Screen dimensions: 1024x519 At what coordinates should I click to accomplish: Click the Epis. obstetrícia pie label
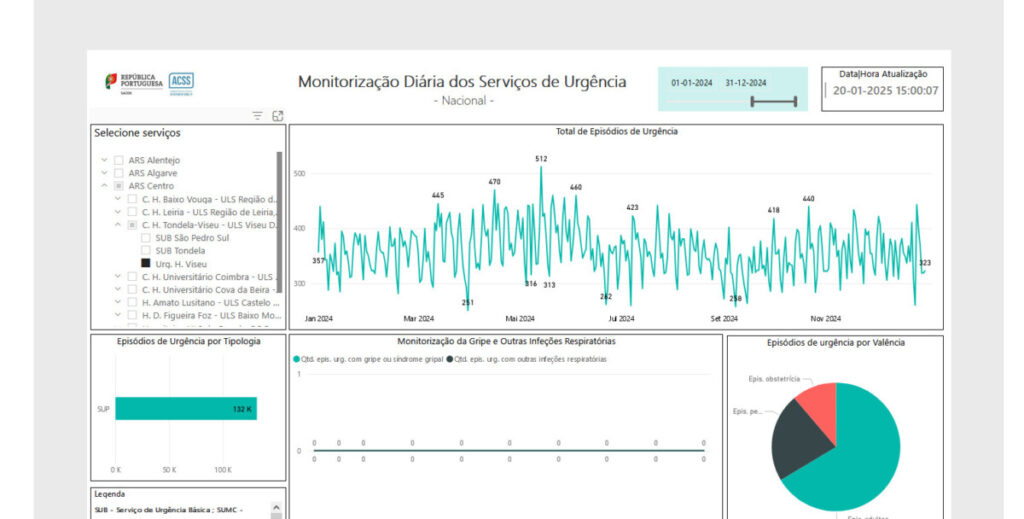coord(774,379)
